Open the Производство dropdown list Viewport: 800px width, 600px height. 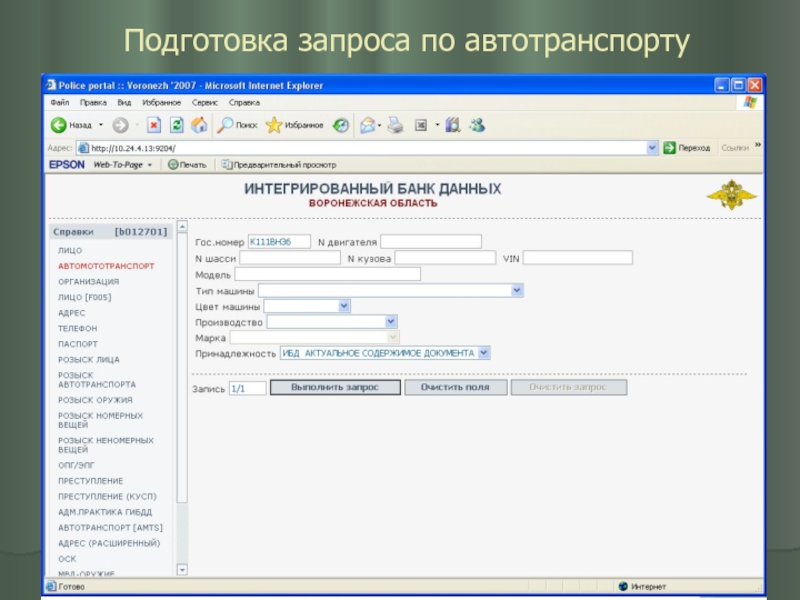click(x=391, y=322)
